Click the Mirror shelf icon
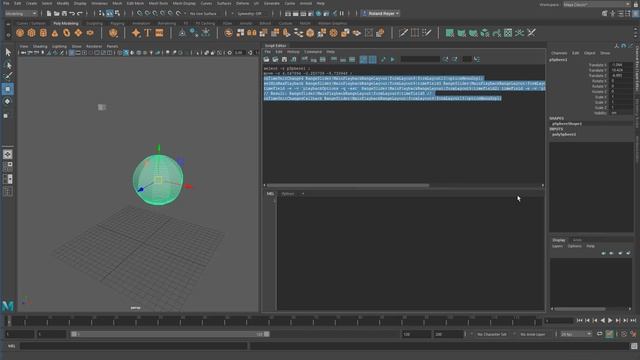 pyautogui.click(x=252, y=33)
